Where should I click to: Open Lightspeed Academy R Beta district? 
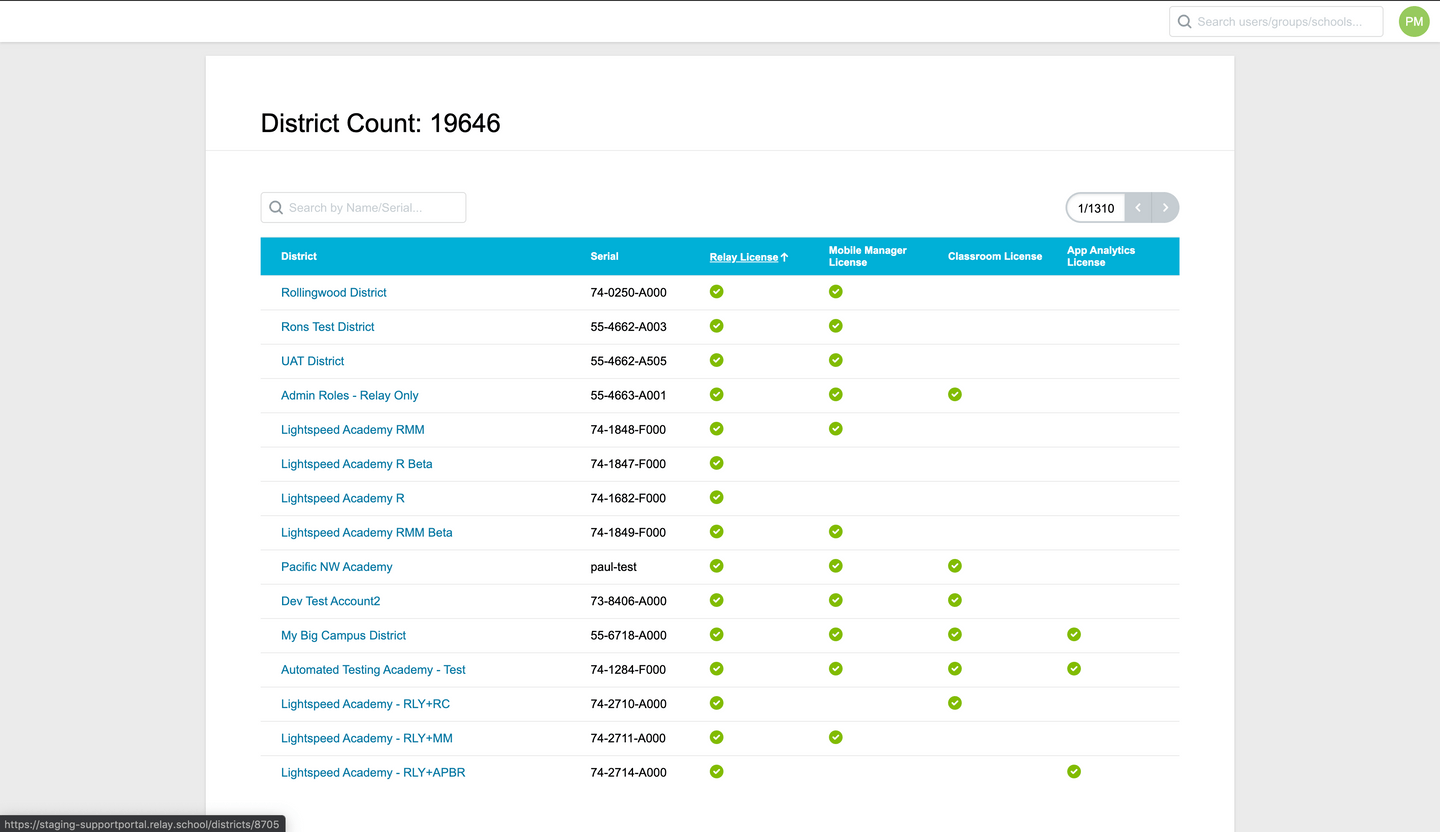pyautogui.click(x=357, y=464)
